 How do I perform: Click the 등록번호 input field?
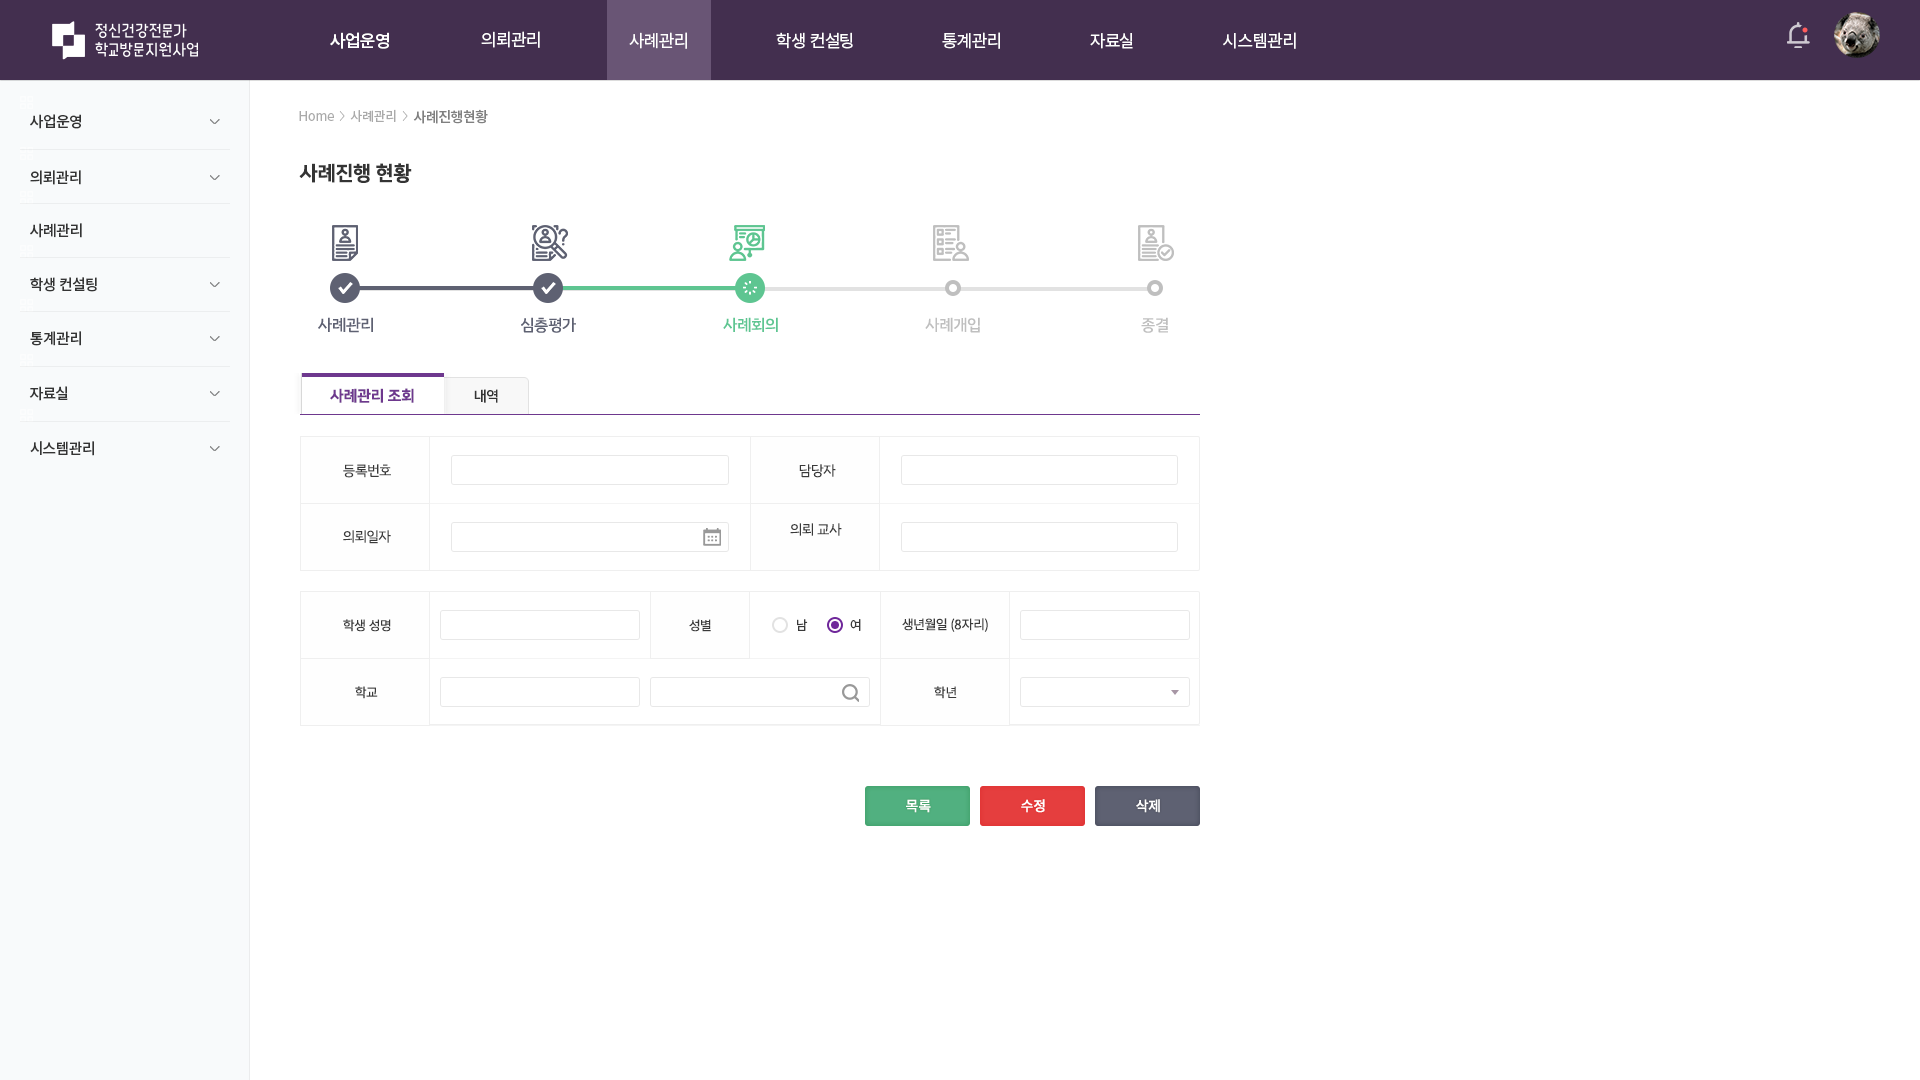(589, 470)
